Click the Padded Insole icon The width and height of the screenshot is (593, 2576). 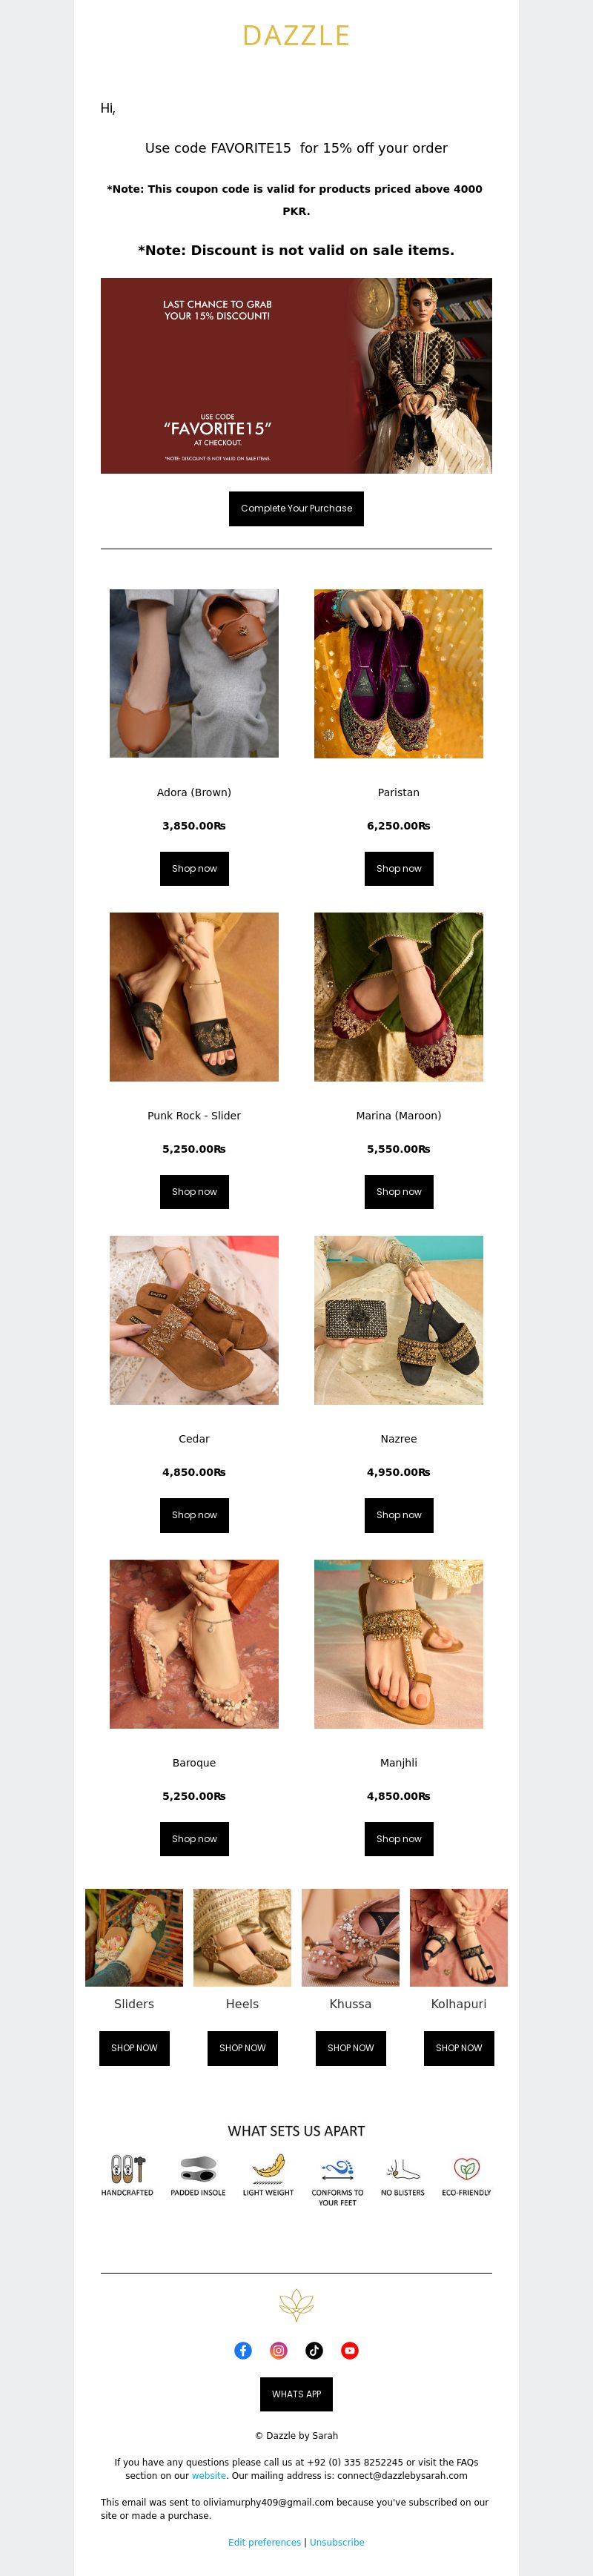tap(198, 2168)
